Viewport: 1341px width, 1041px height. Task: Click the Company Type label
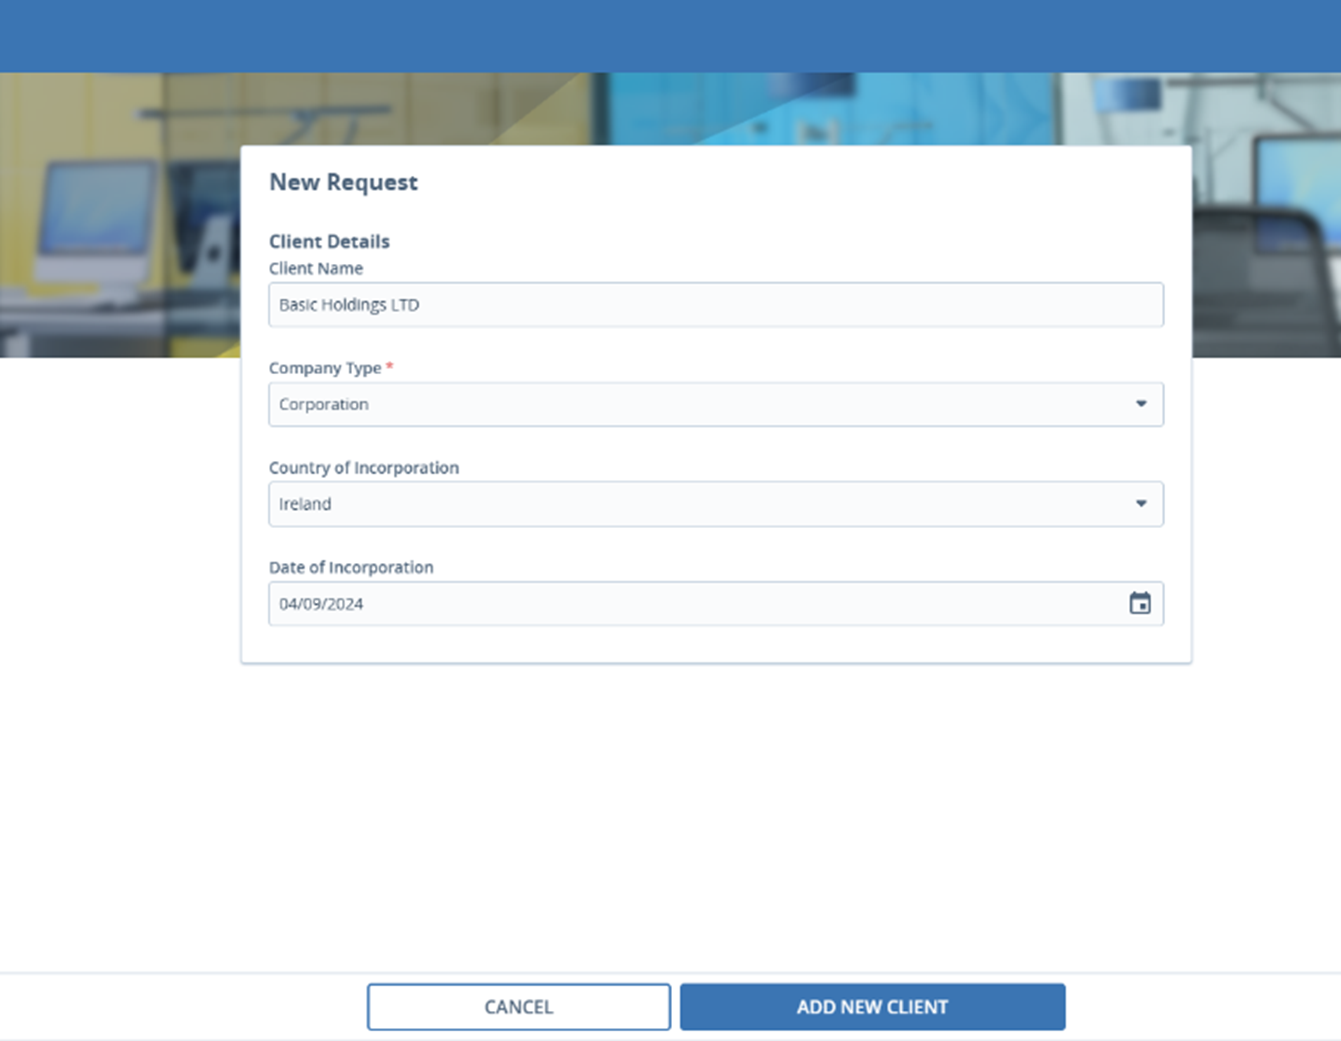325,368
